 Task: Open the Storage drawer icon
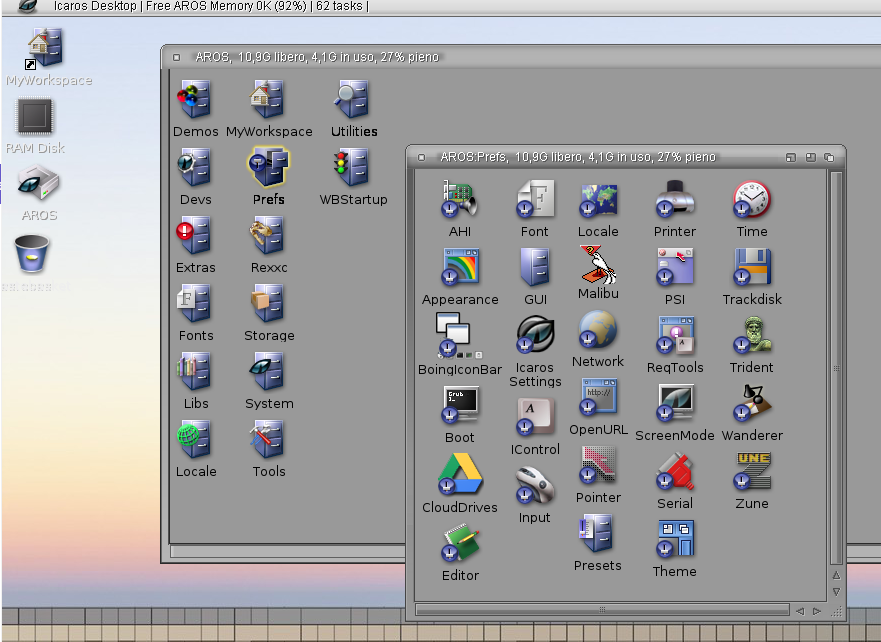tap(267, 303)
